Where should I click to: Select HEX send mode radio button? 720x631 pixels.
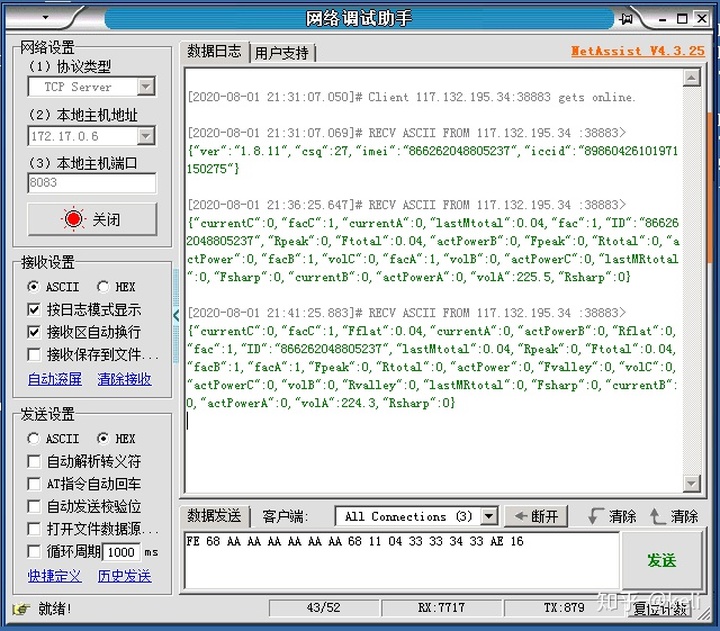click(x=103, y=439)
